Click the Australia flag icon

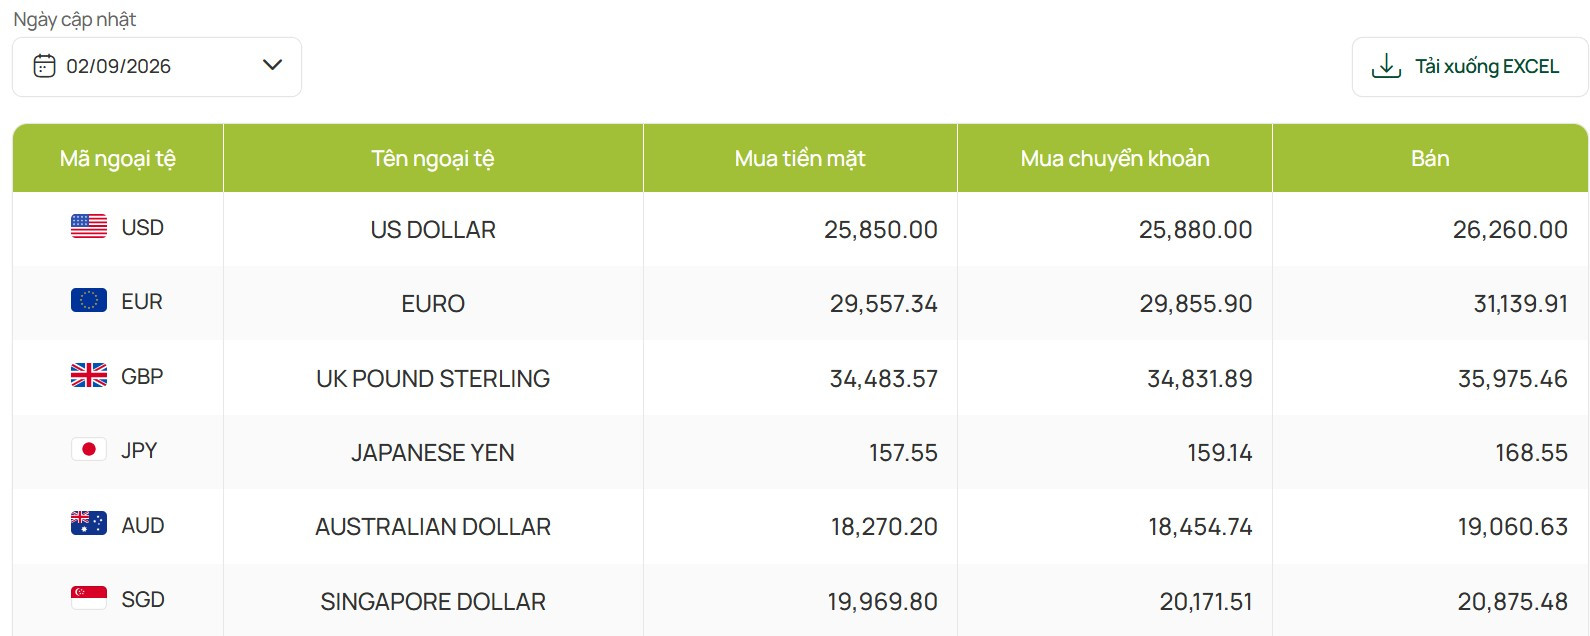click(89, 524)
